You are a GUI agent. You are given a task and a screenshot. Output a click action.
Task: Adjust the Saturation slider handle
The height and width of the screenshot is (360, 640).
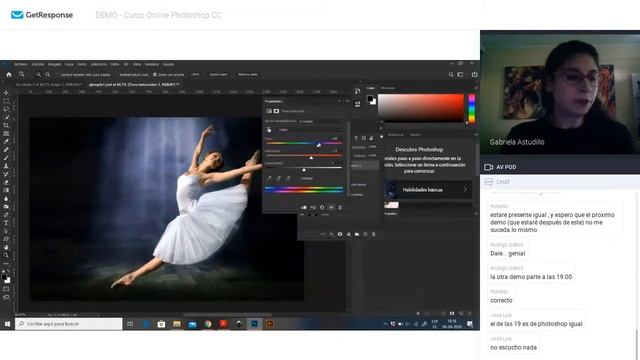(x=311, y=157)
